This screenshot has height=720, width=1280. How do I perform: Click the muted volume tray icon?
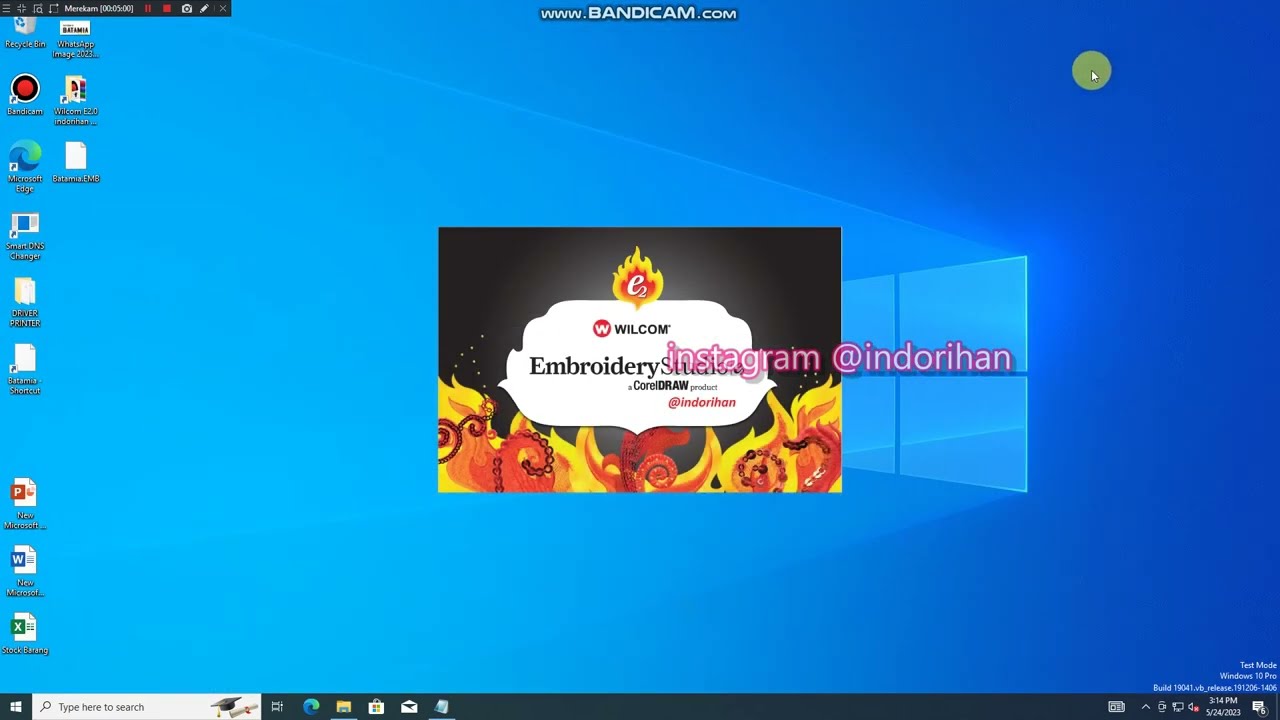tap(1193, 707)
